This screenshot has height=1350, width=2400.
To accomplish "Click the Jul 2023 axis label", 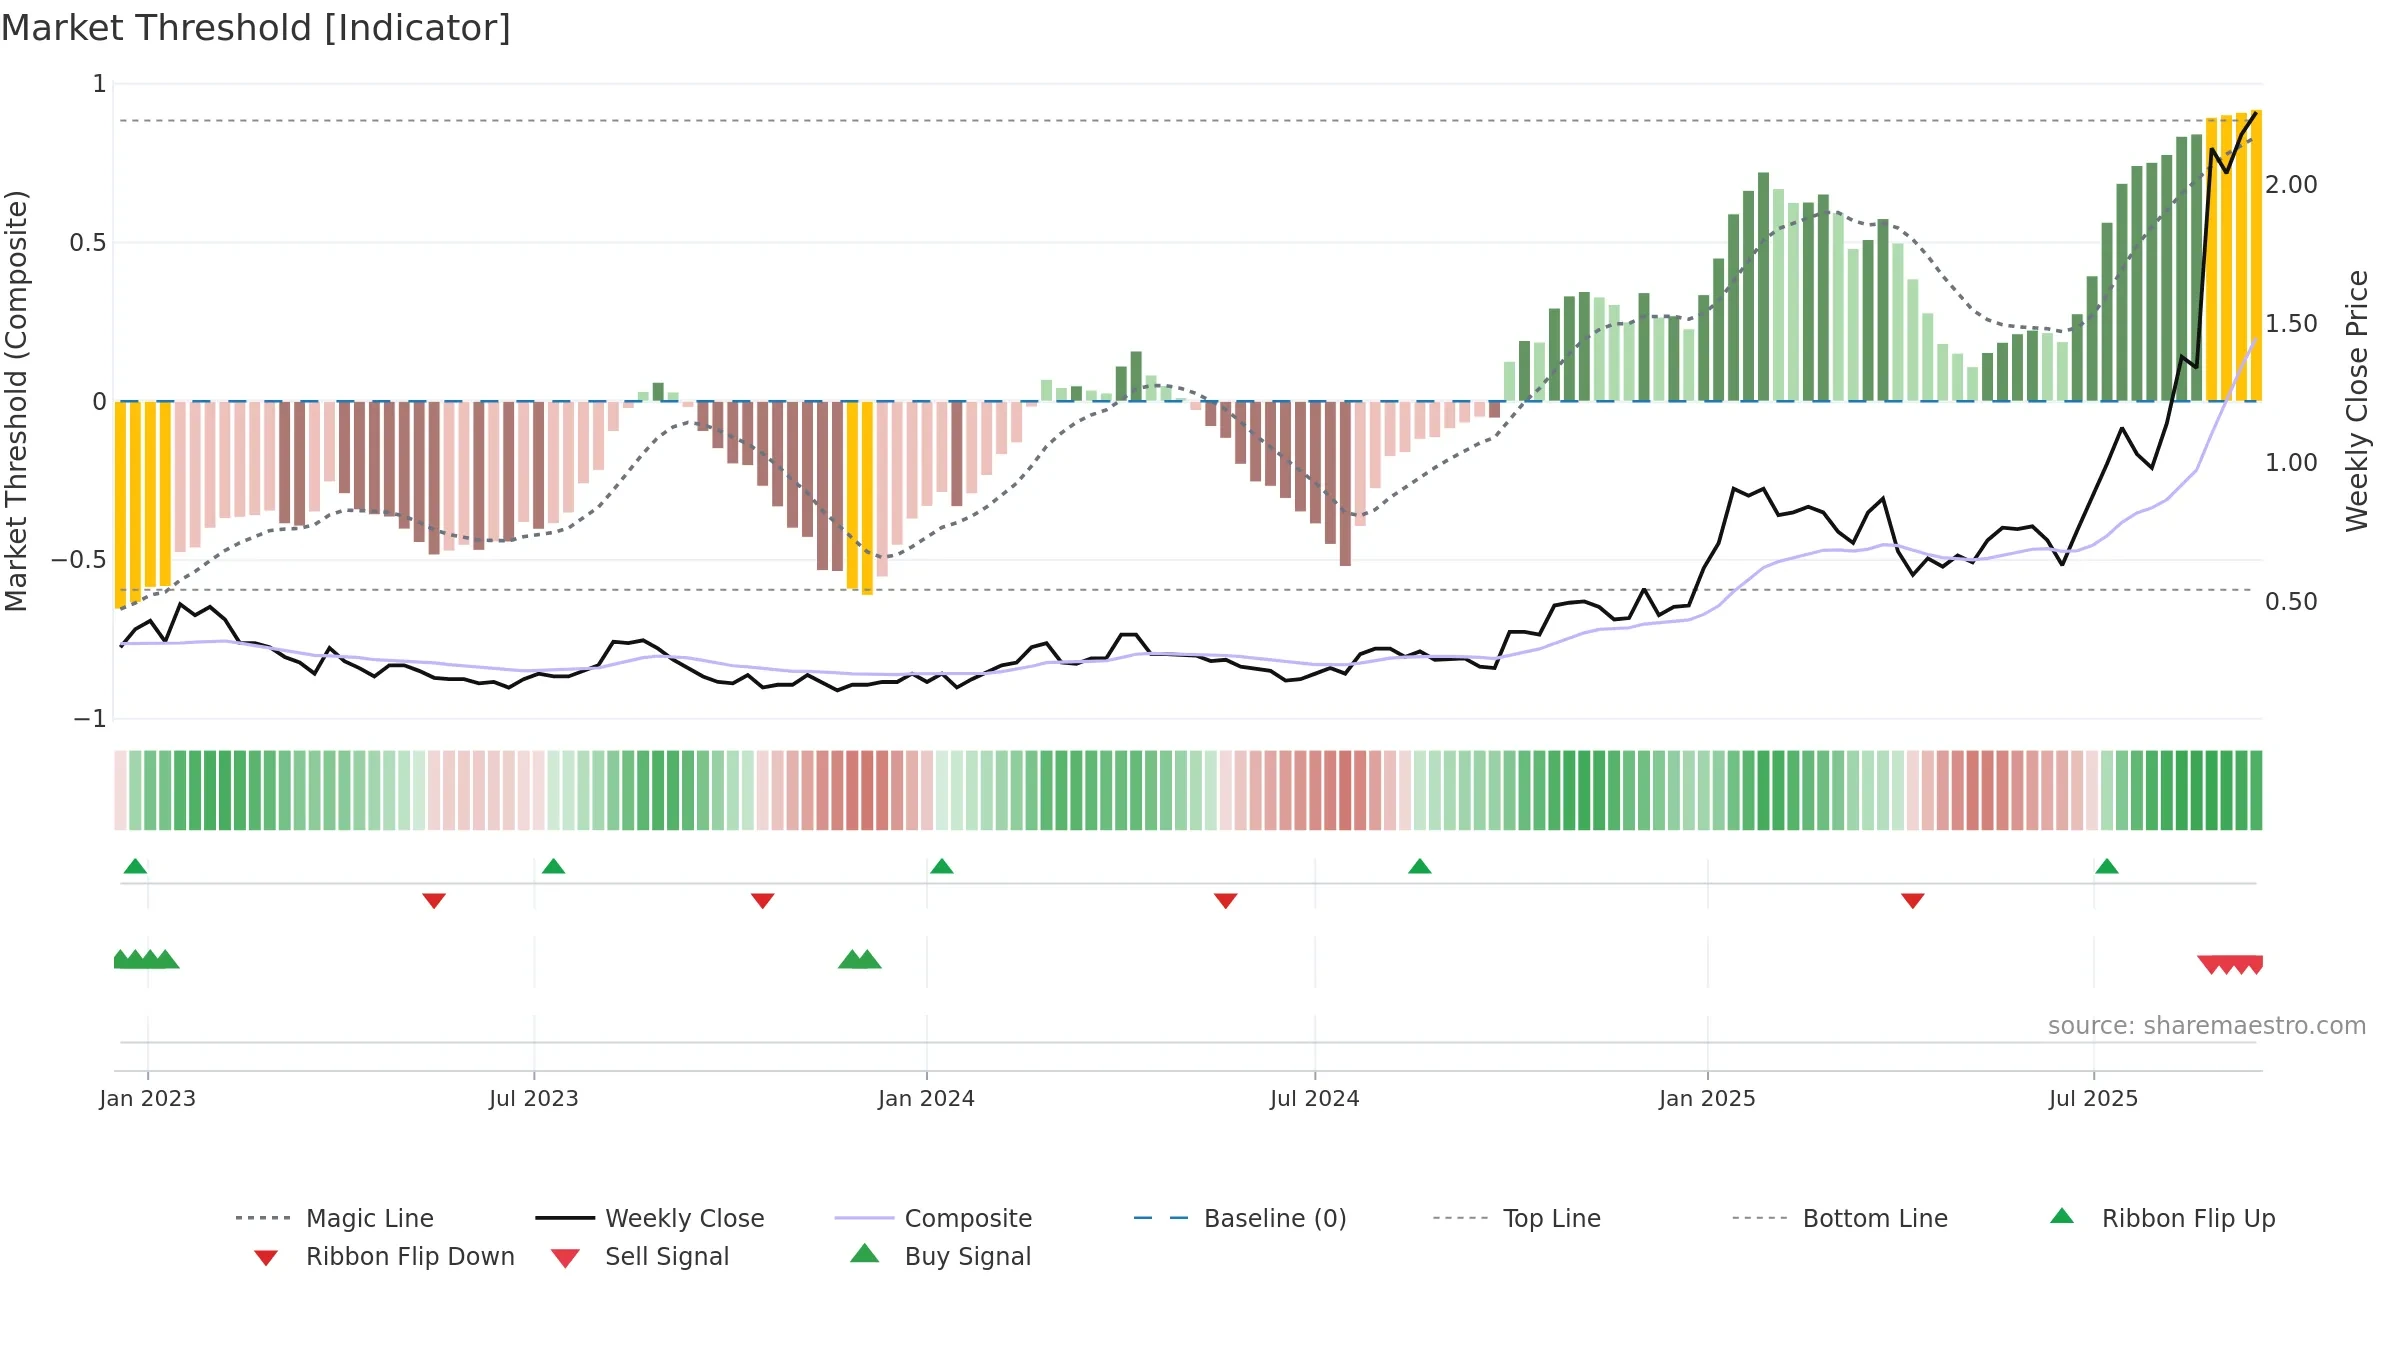I will 534,1098.
